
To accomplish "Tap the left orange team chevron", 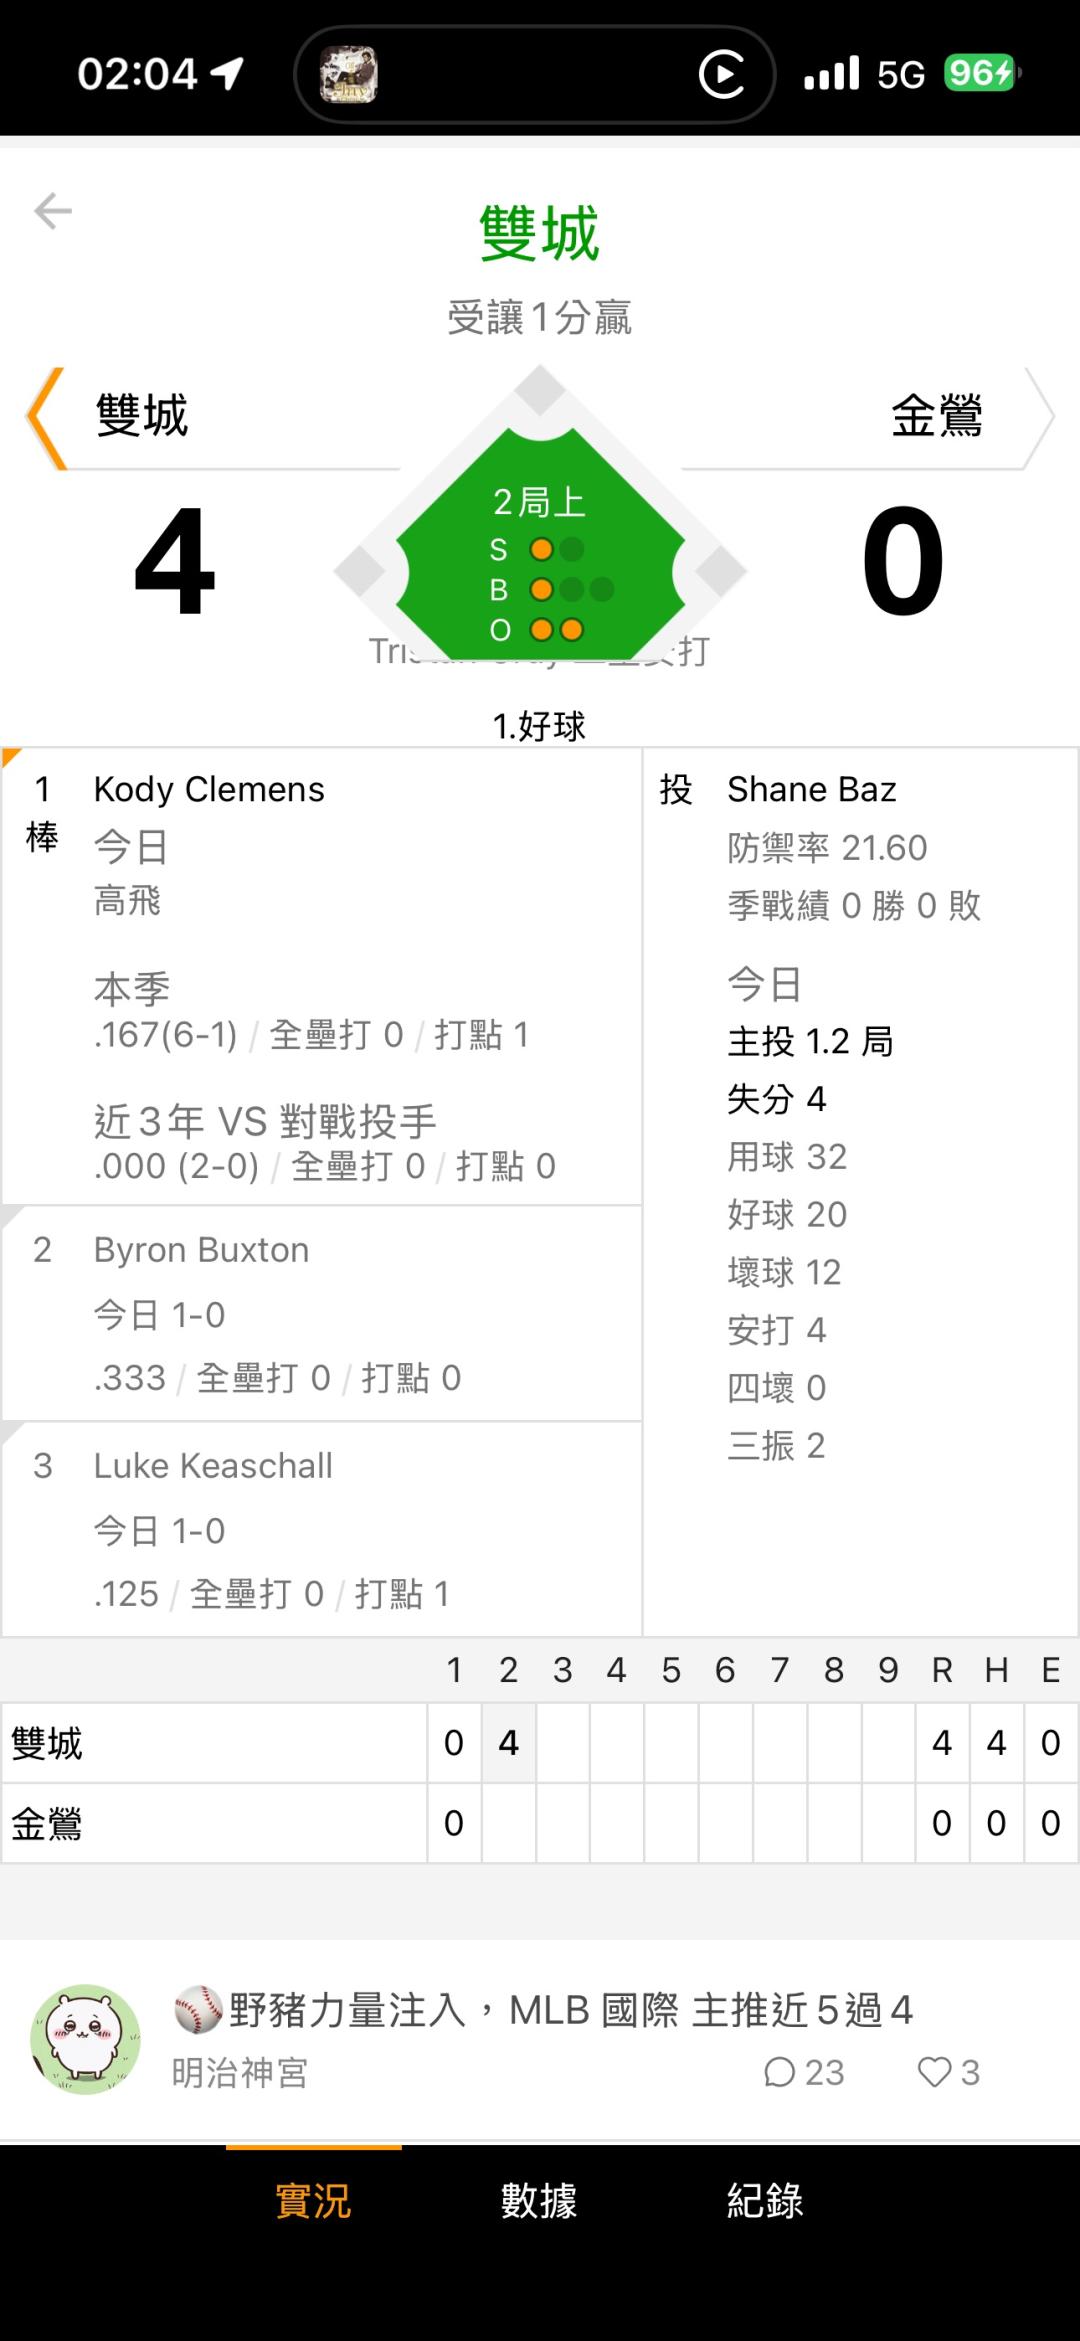I will [x=46, y=418].
